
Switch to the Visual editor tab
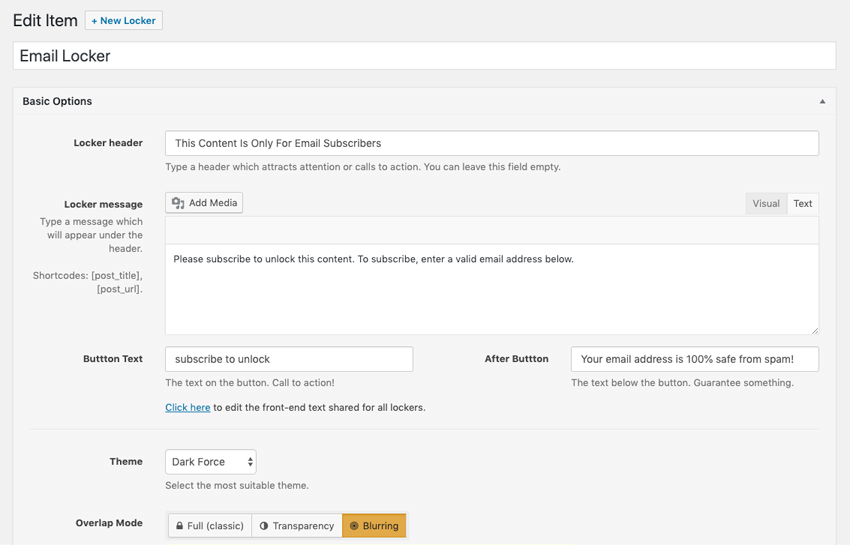click(x=766, y=204)
